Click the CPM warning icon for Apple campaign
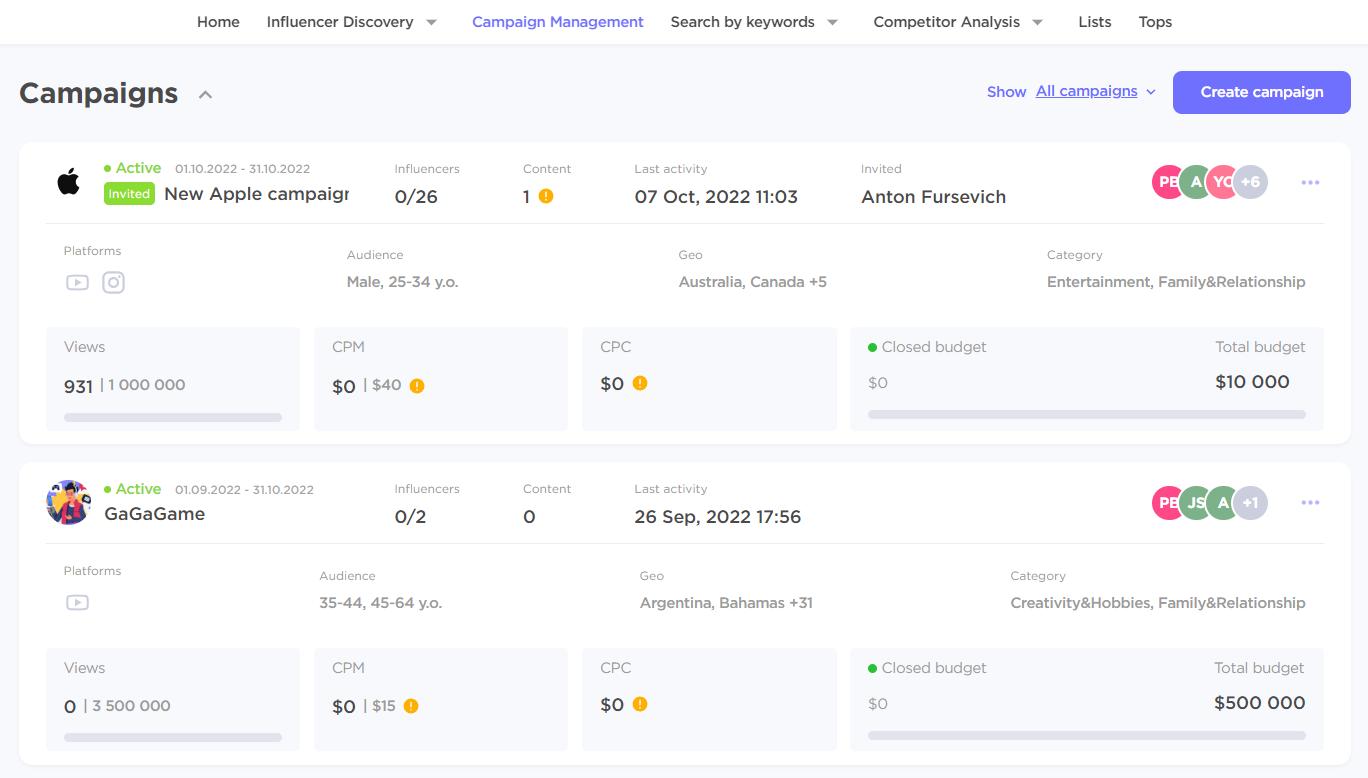 (x=417, y=386)
